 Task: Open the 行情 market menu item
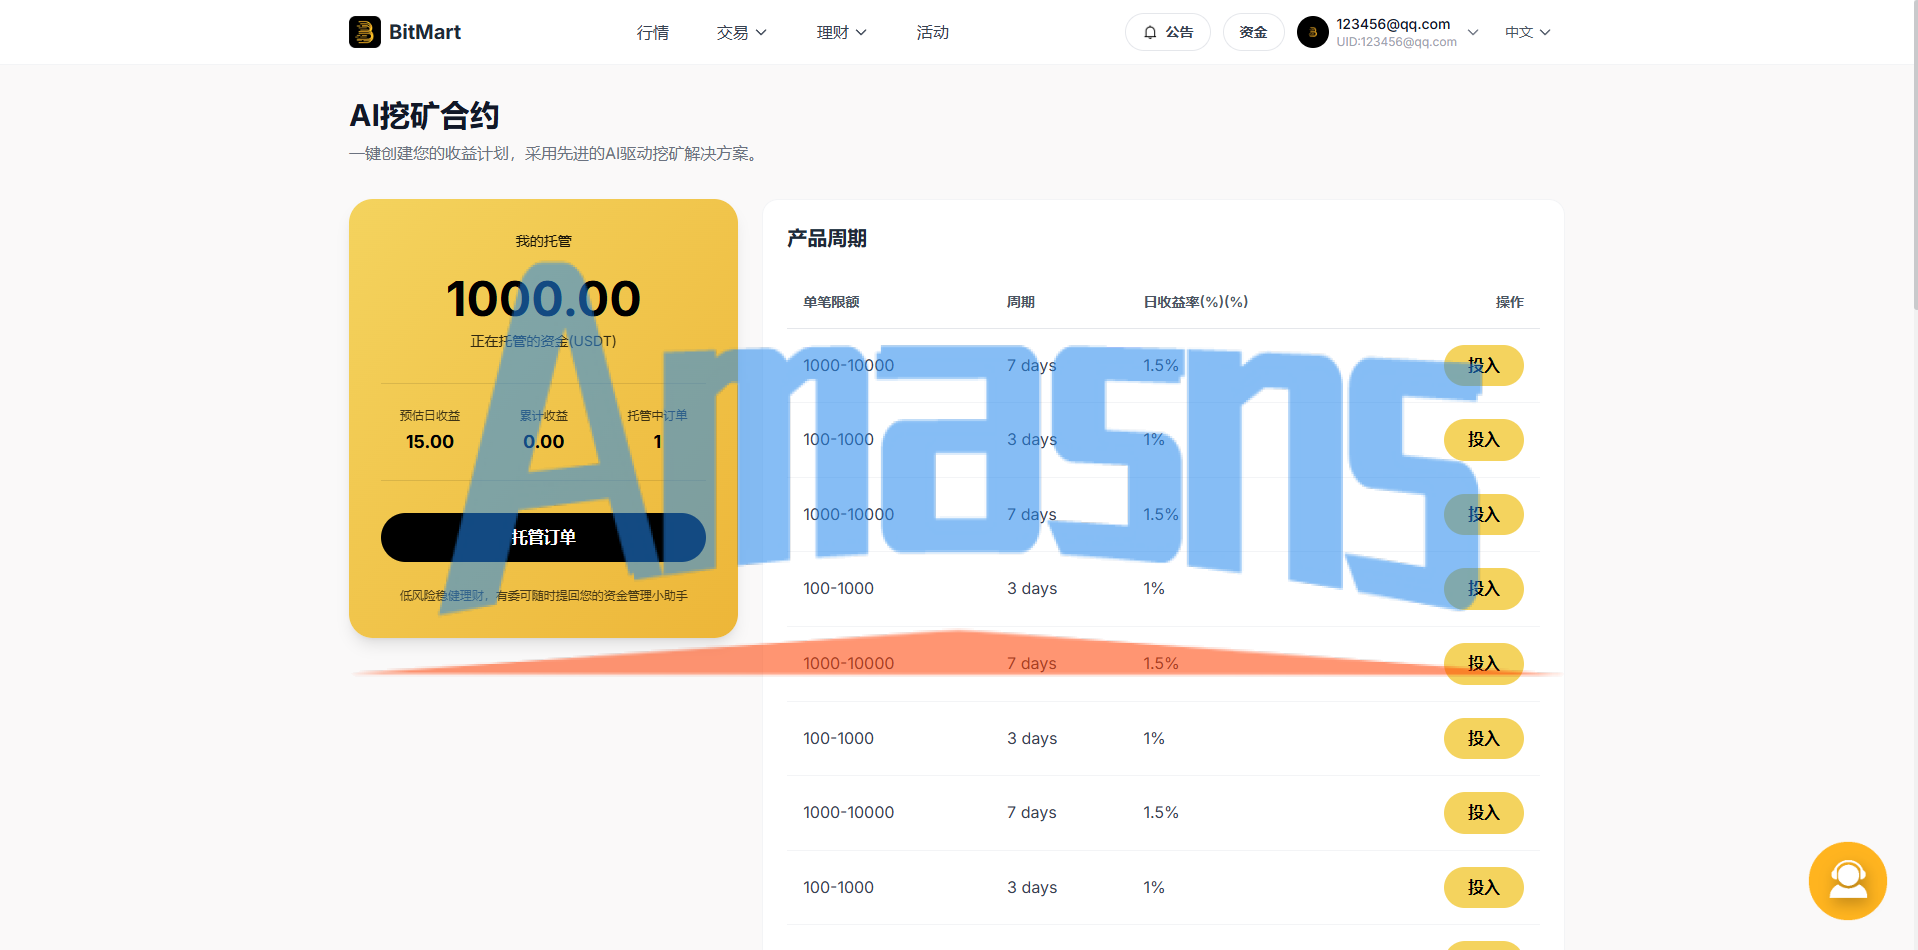pyautogui.click(x=652, y=32)
